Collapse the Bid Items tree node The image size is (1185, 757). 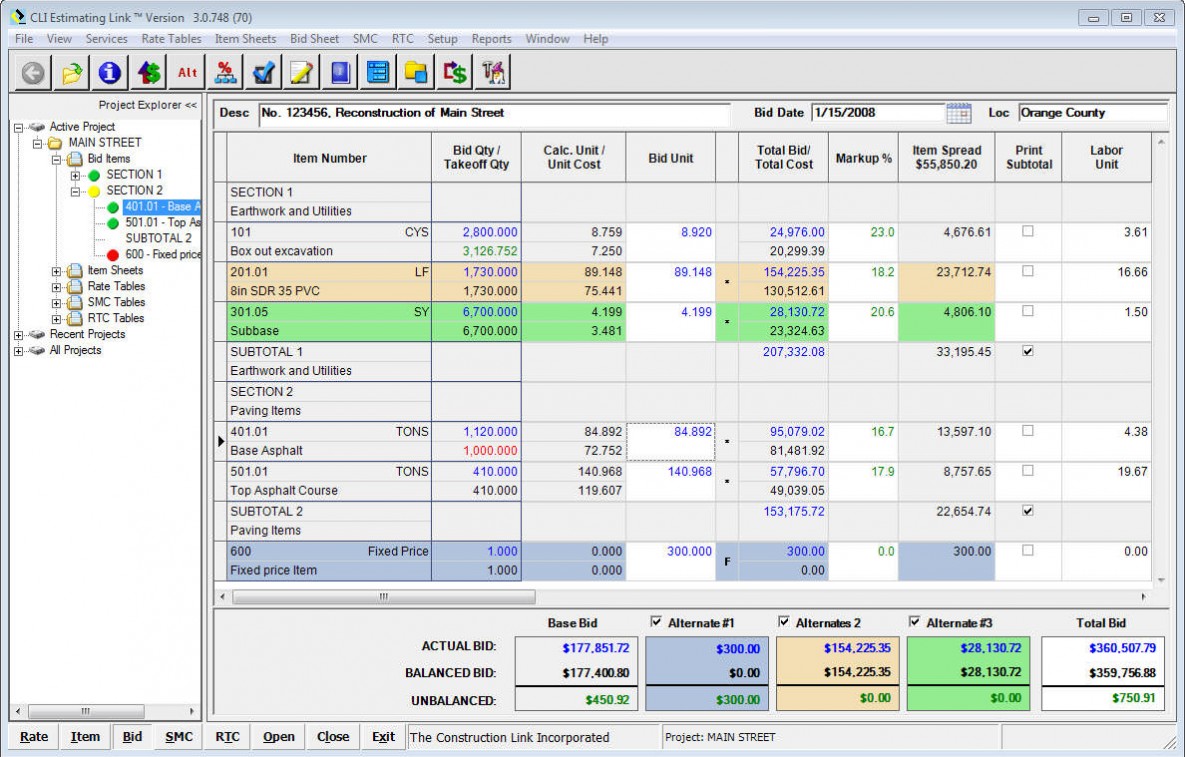click(x=56, y=159)
